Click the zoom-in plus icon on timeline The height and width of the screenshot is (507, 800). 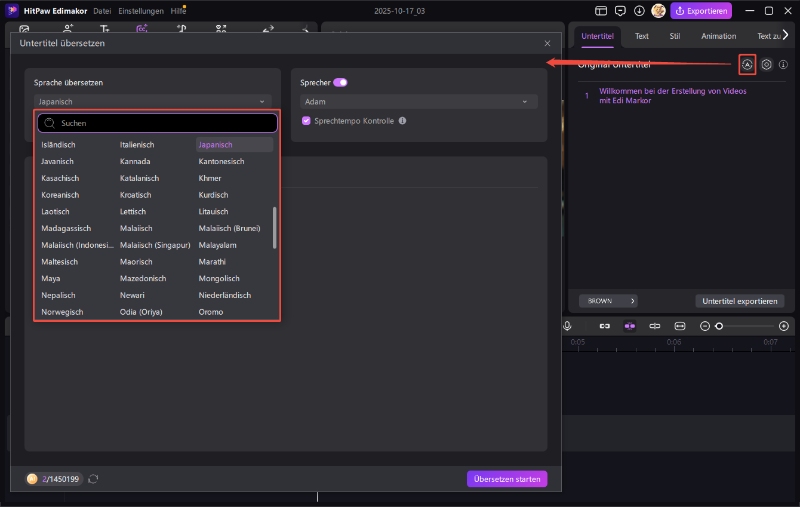tap(784, 326)
